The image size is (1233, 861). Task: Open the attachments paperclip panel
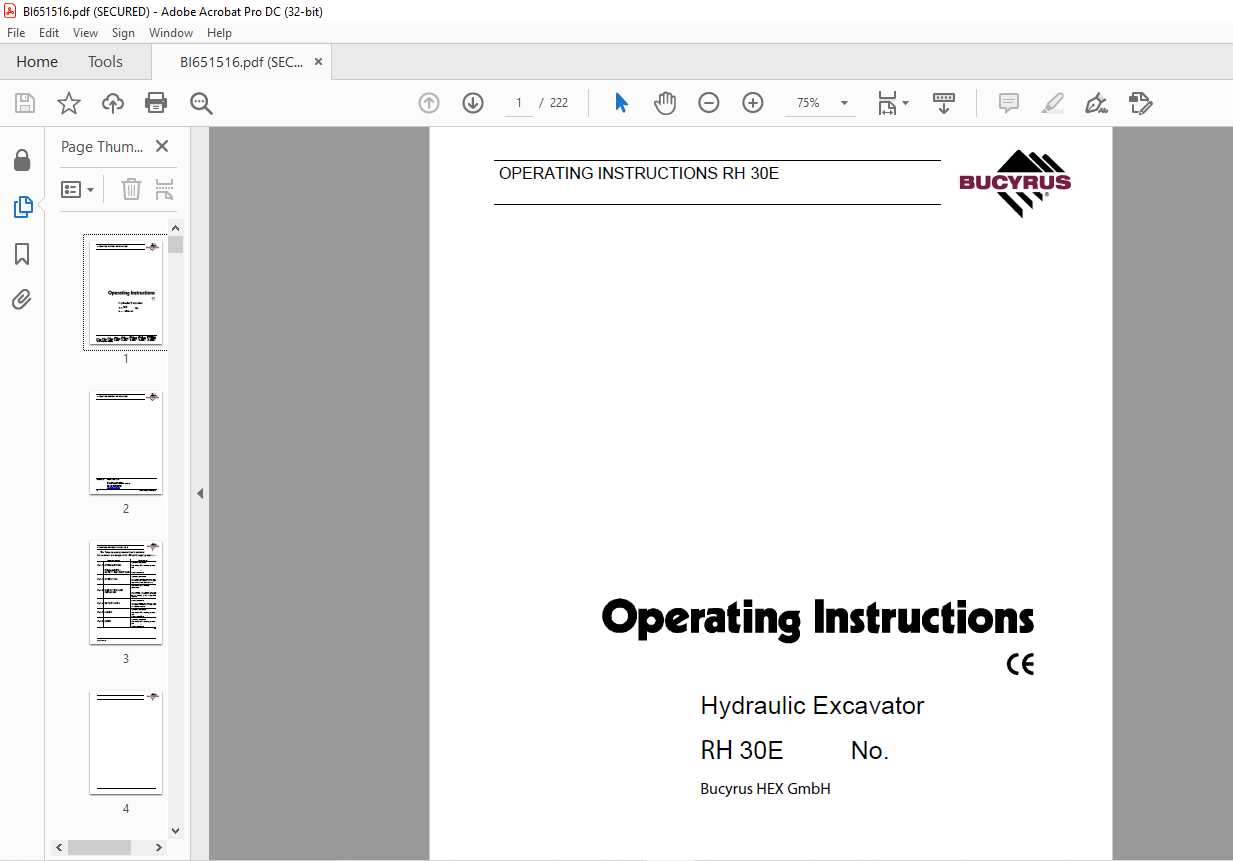(x=22, y=299)
